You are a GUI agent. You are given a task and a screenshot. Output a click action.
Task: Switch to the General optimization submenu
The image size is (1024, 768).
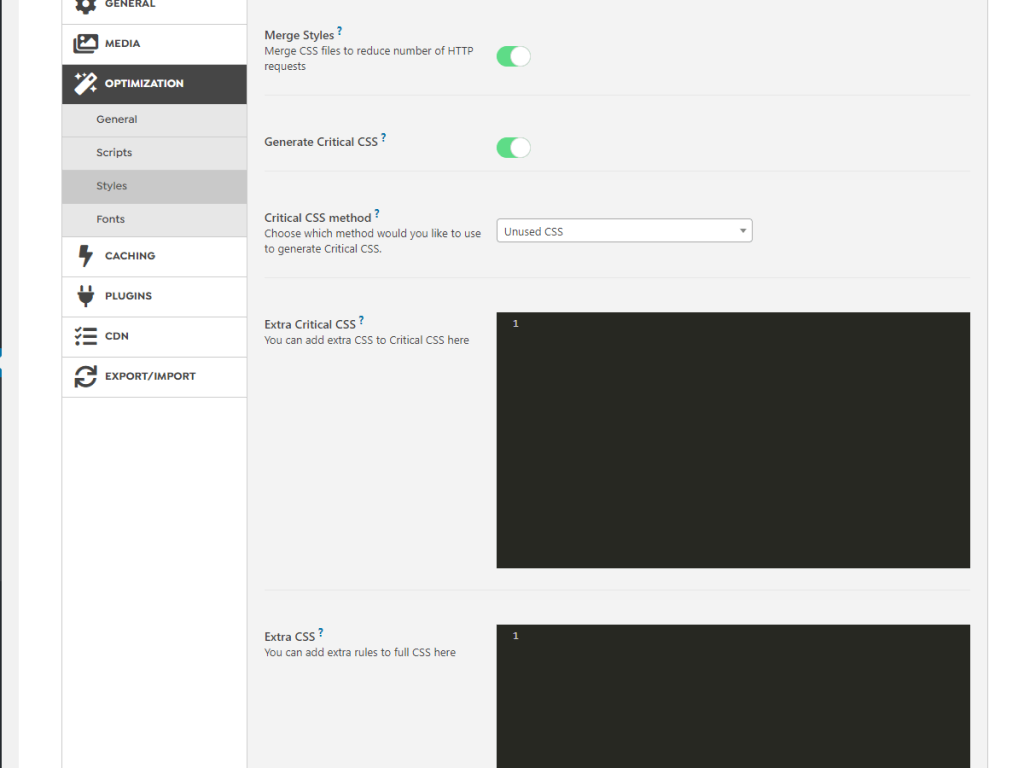pyautogui.click(x=154, y=120)
